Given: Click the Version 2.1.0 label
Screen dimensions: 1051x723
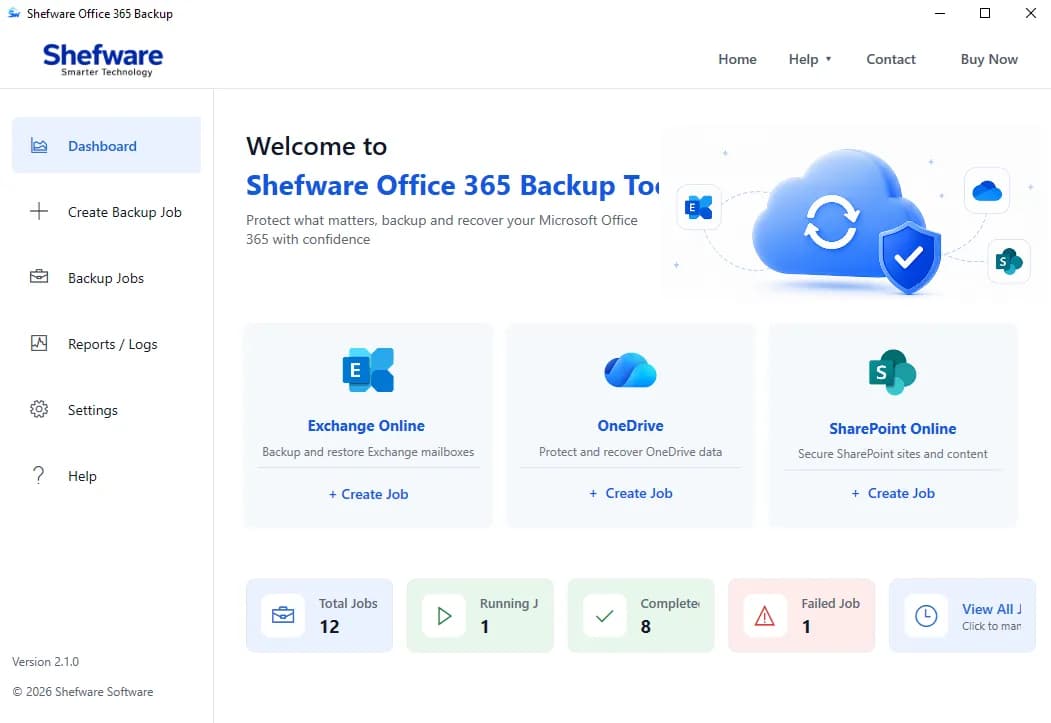Looking at the screenshot, I should [46, 661].
